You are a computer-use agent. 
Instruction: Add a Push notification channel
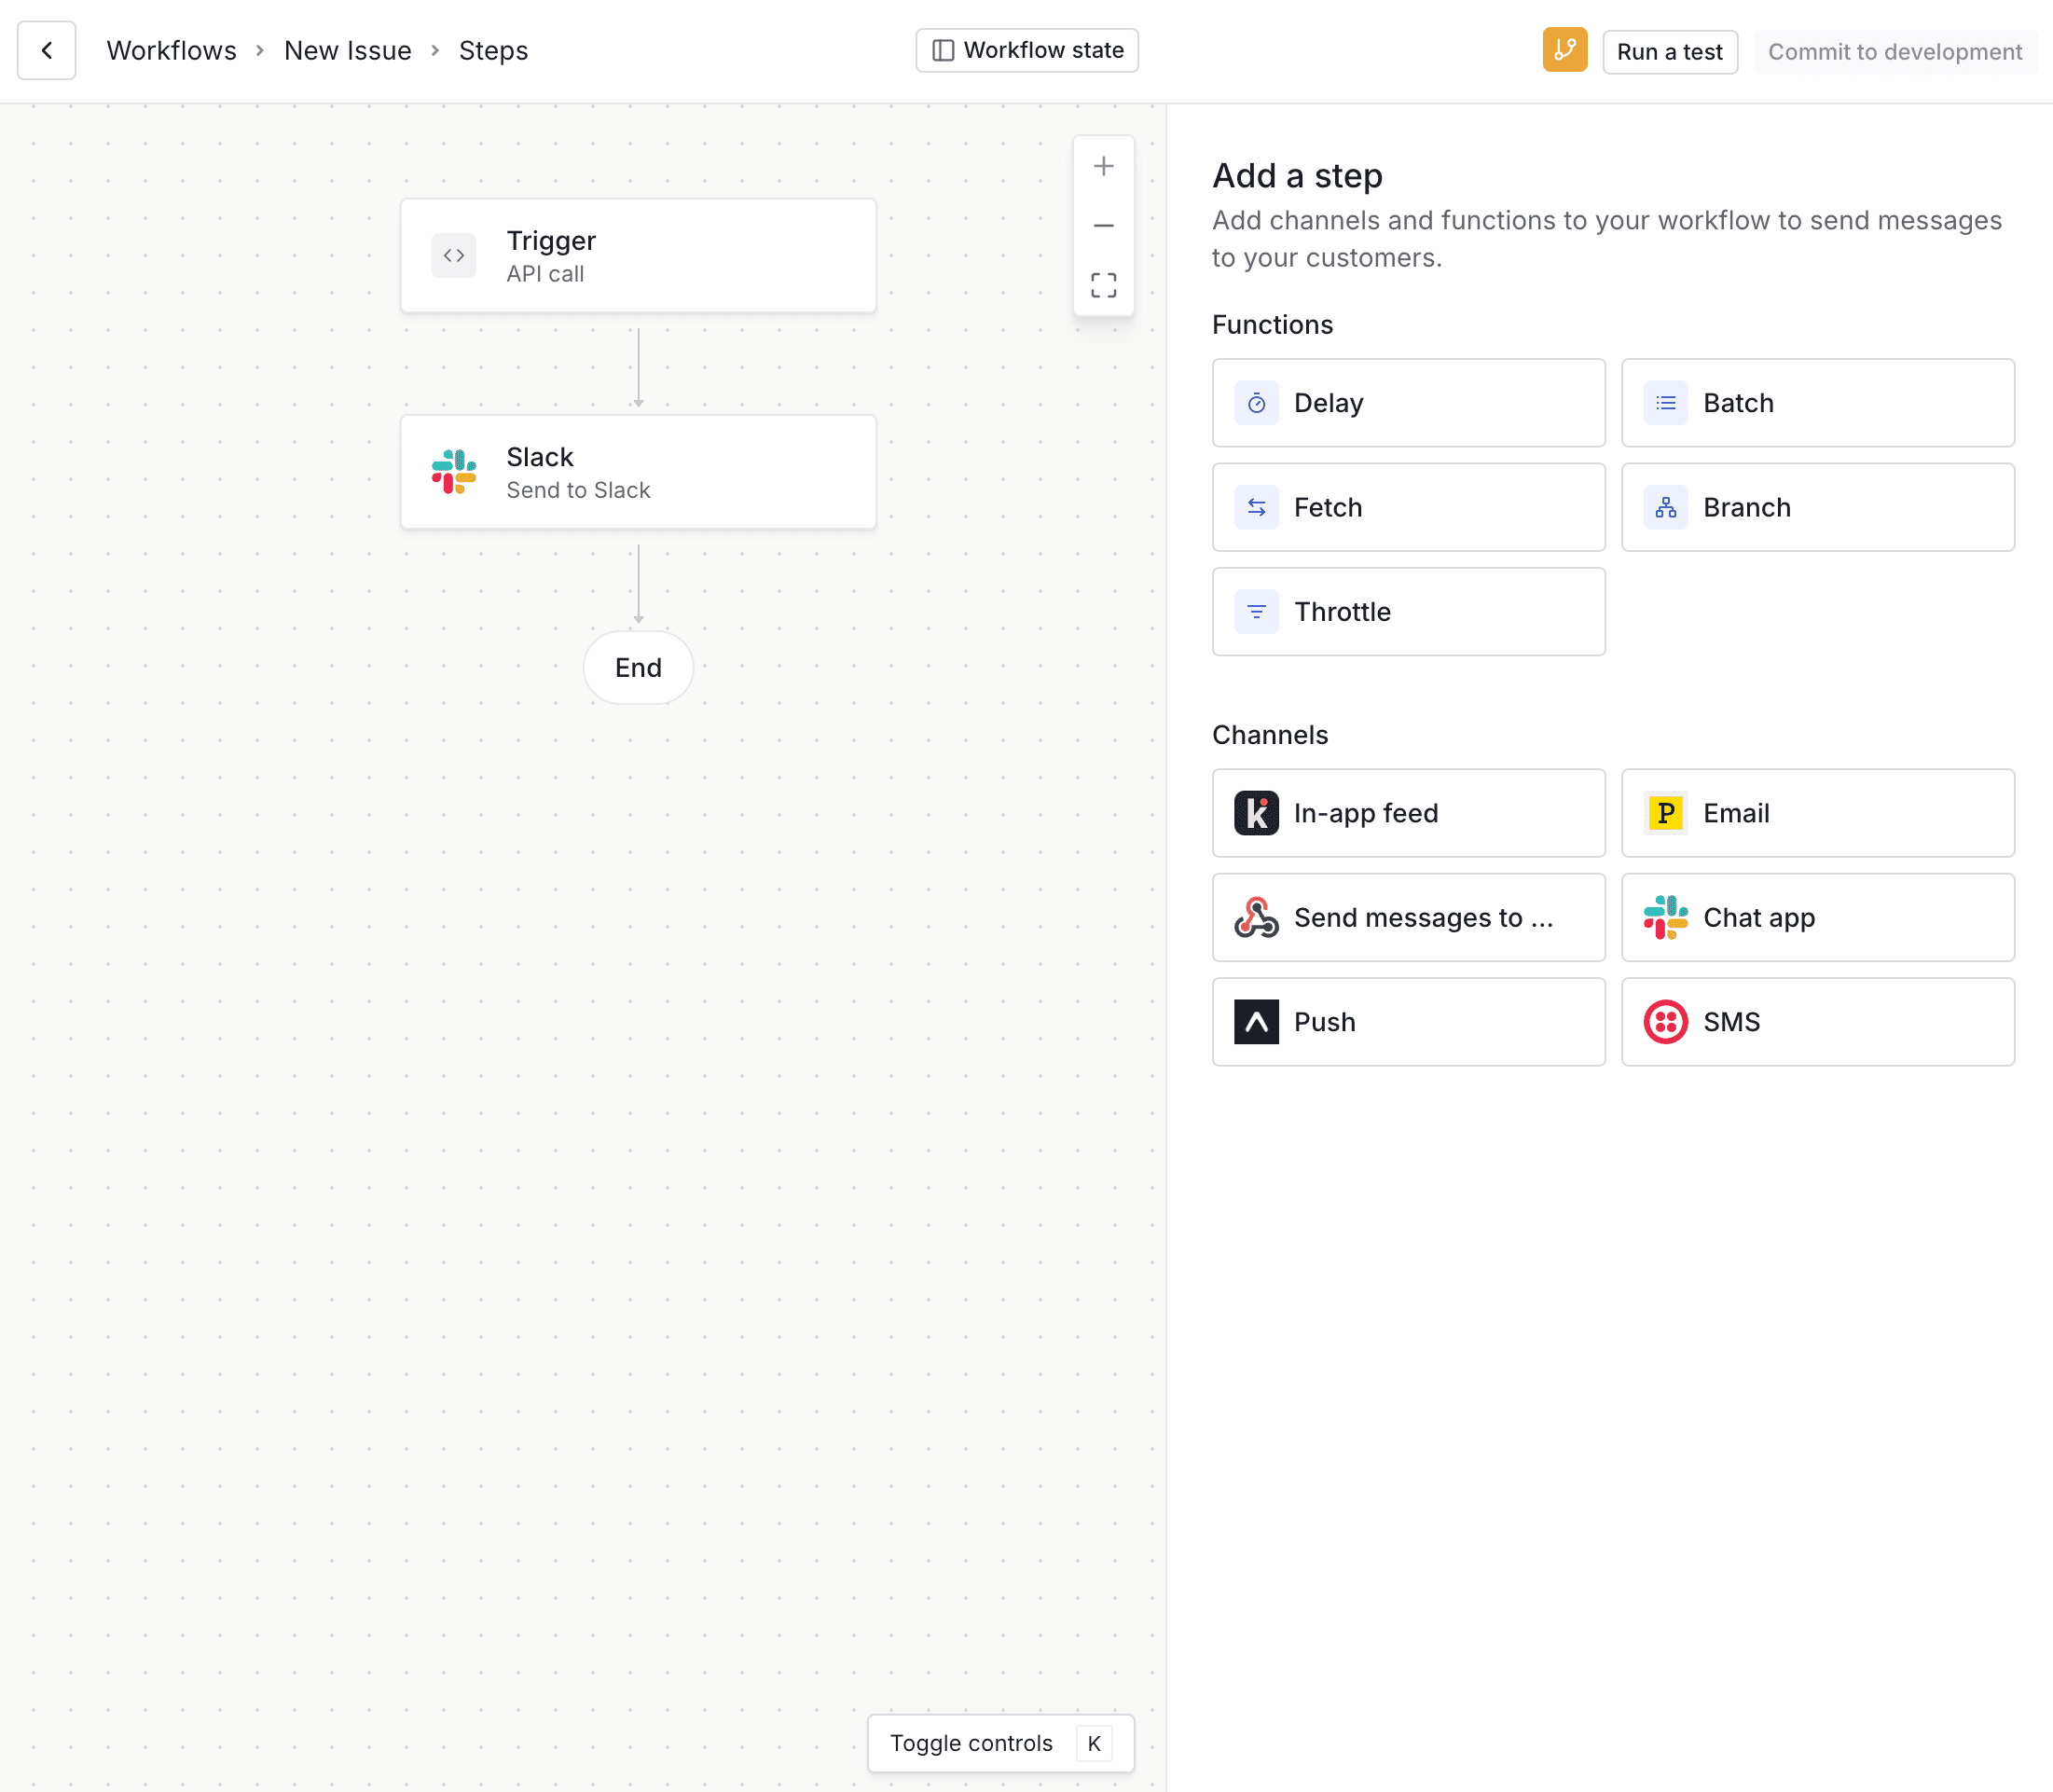1407,1021
